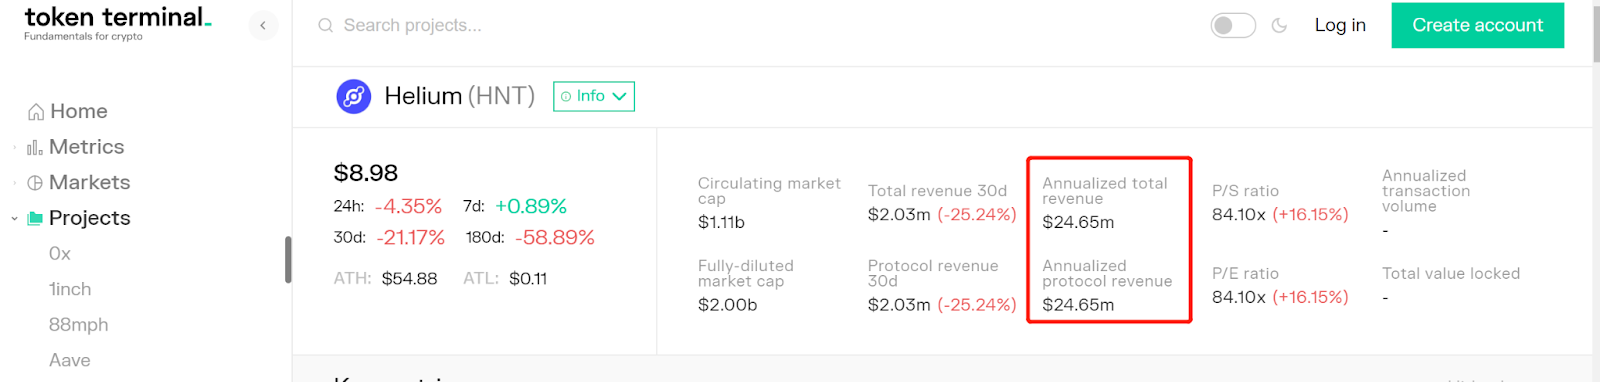Collapse the sidebar with the chevron button
Screen dimensions: 1600x382
click(x=263, y=26)
